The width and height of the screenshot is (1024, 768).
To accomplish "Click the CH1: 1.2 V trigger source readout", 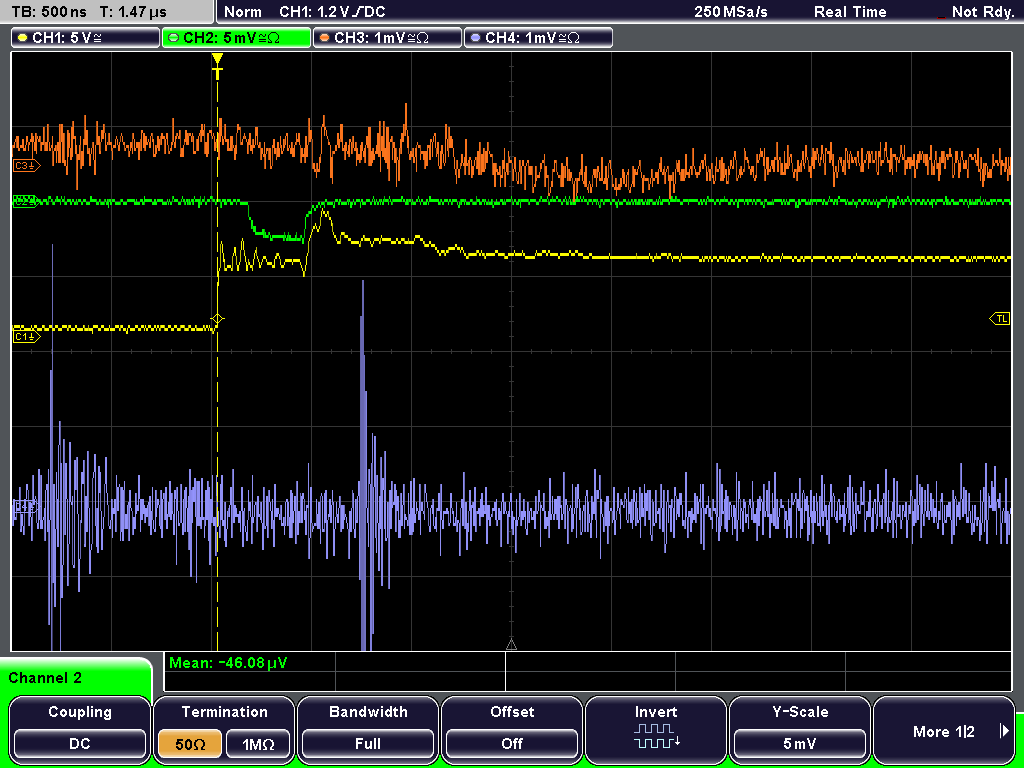I will point(332,12).
